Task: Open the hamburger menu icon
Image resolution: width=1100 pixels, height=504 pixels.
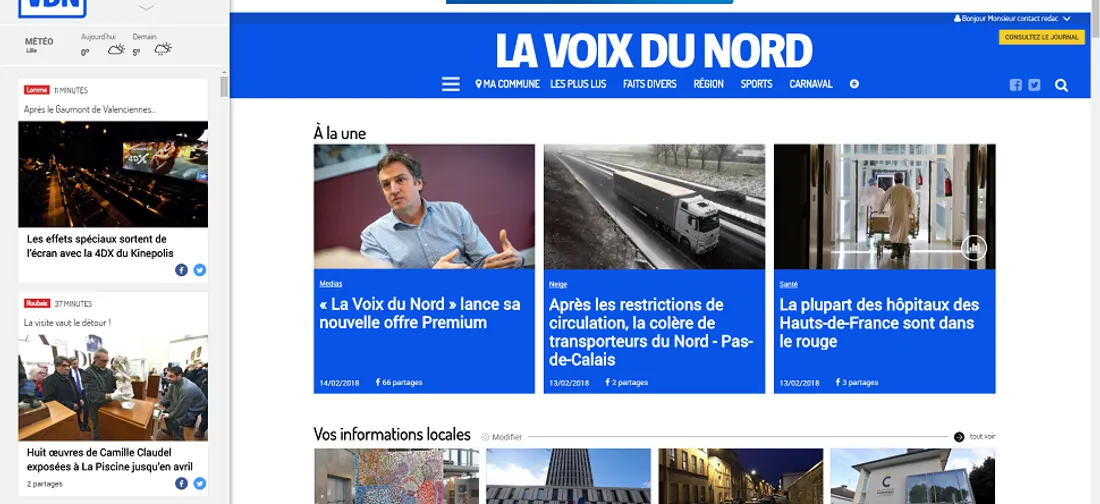Action: point(450,84)
